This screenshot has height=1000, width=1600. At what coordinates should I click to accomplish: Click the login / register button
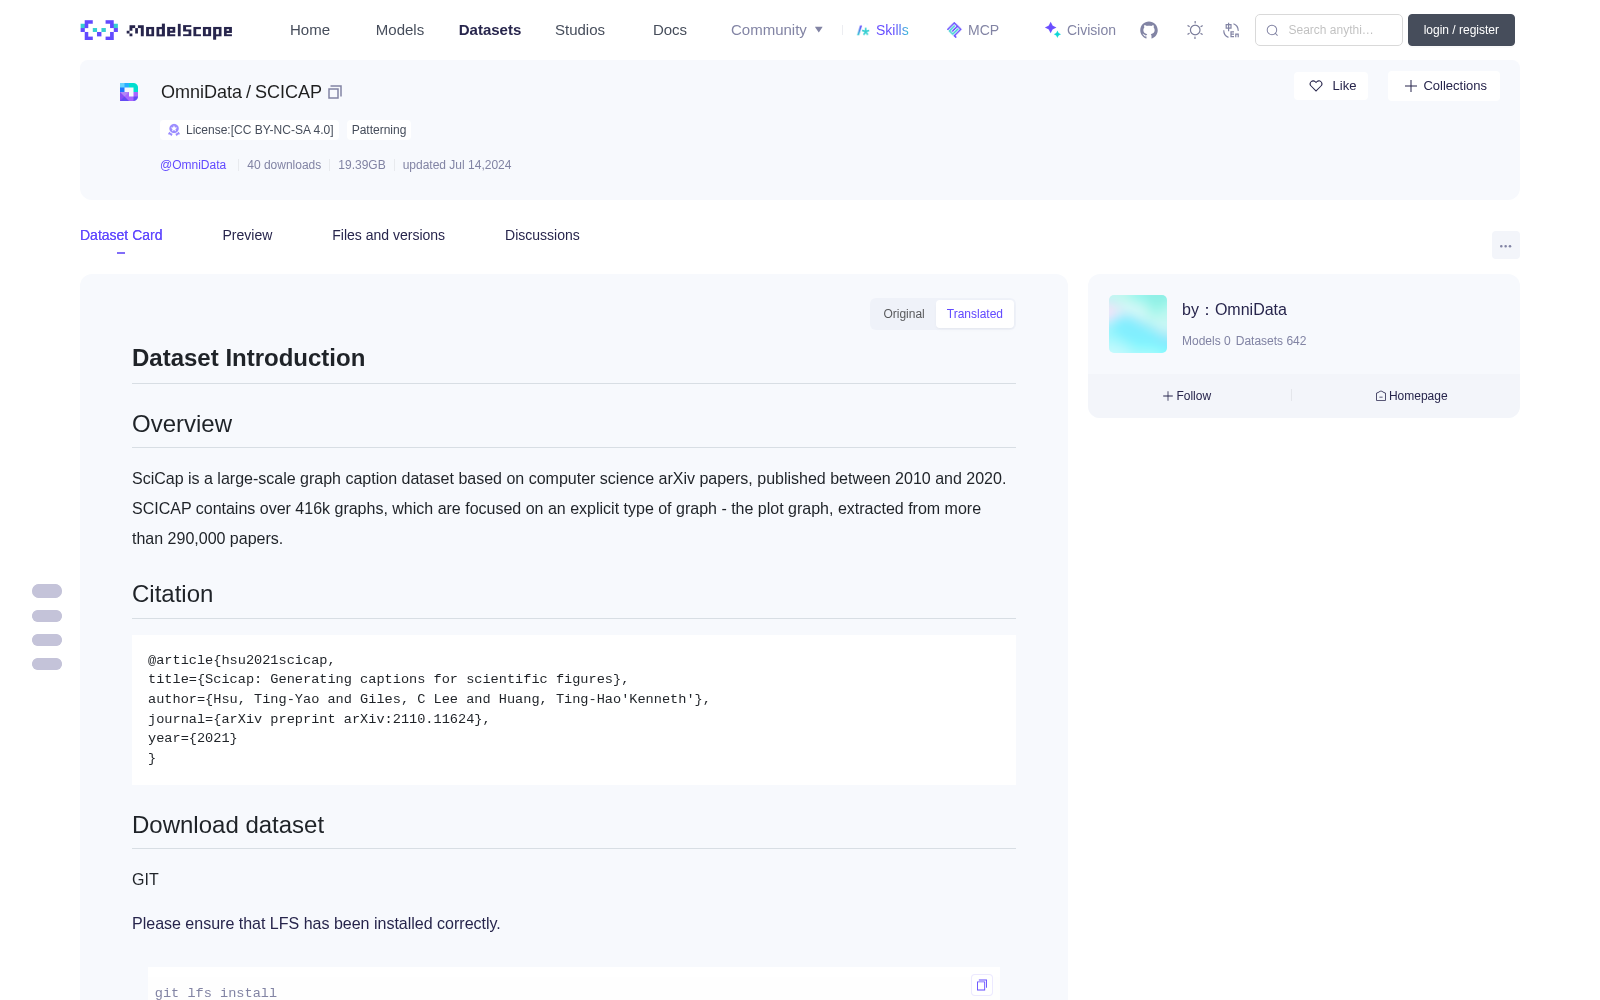coord(1461,30)
